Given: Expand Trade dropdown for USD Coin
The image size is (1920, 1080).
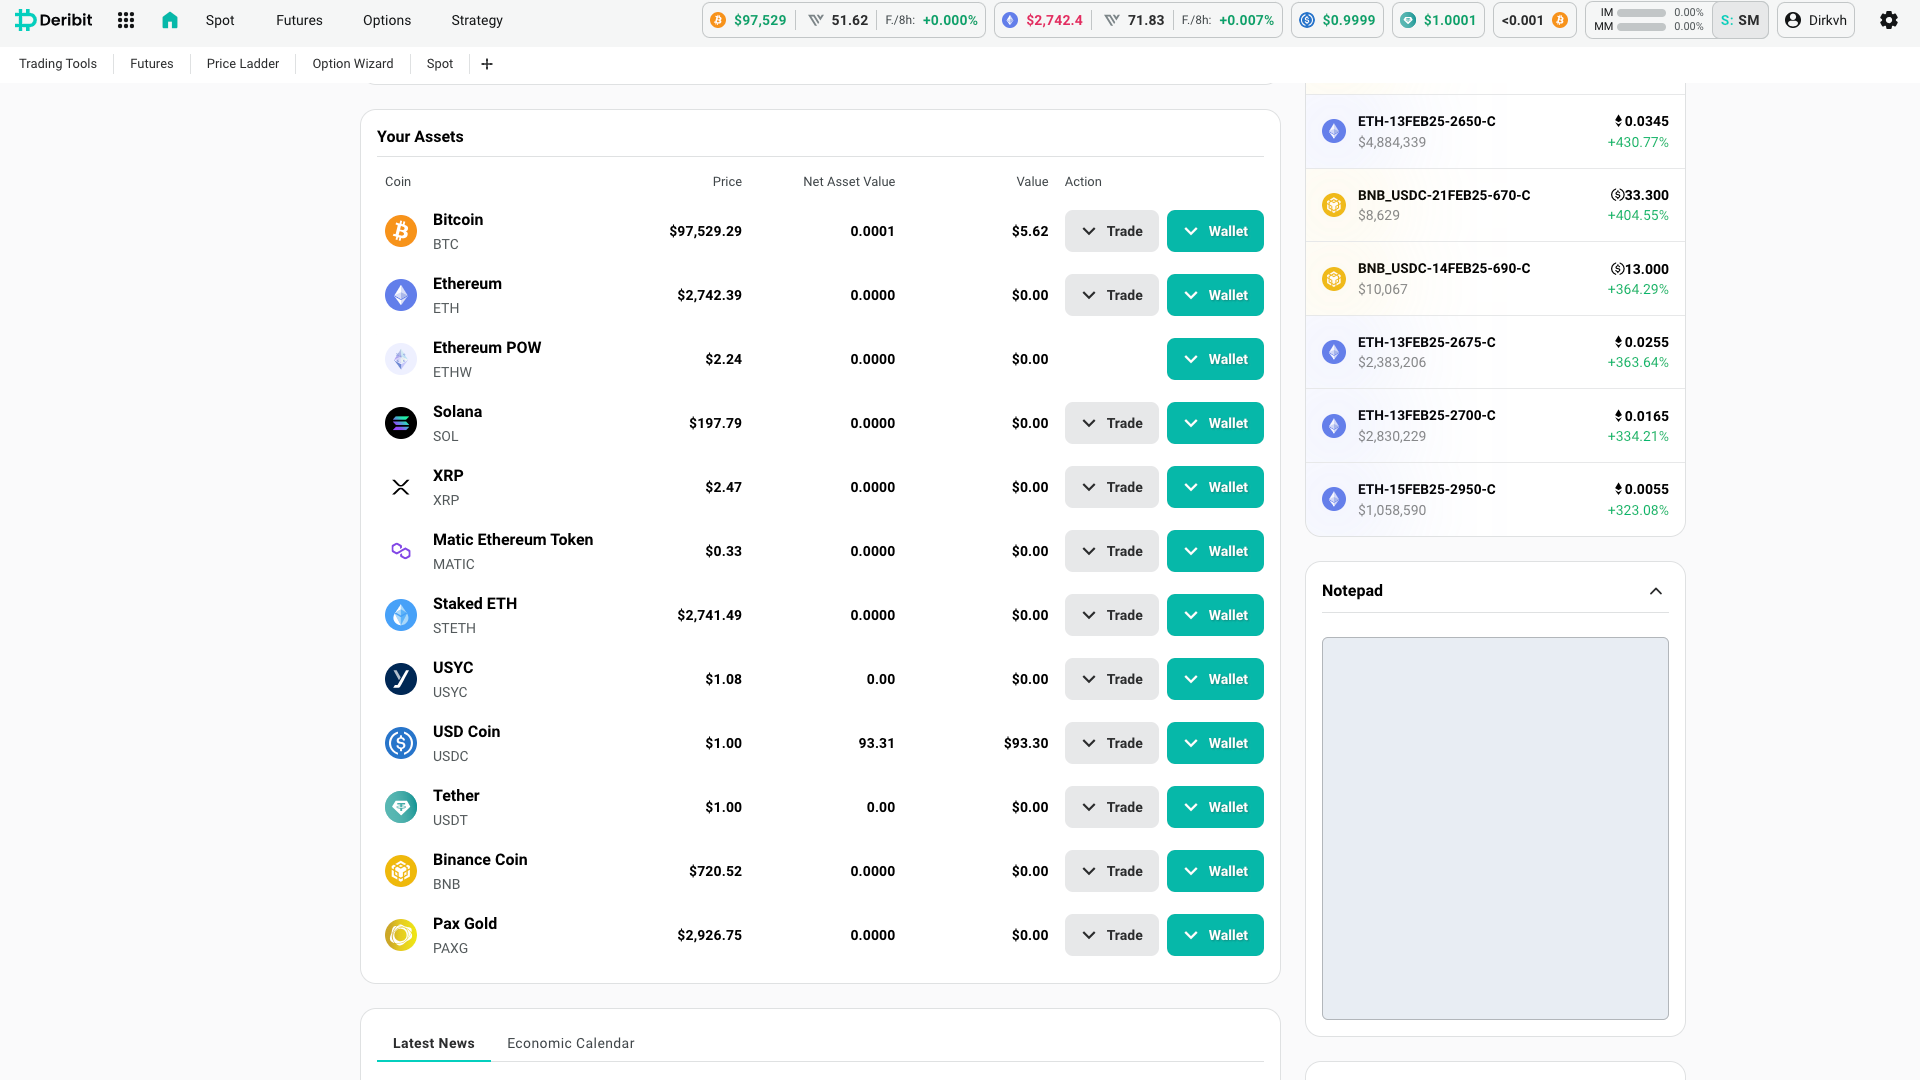Looking at the screenshot, I should click(x=1111, y=743).
